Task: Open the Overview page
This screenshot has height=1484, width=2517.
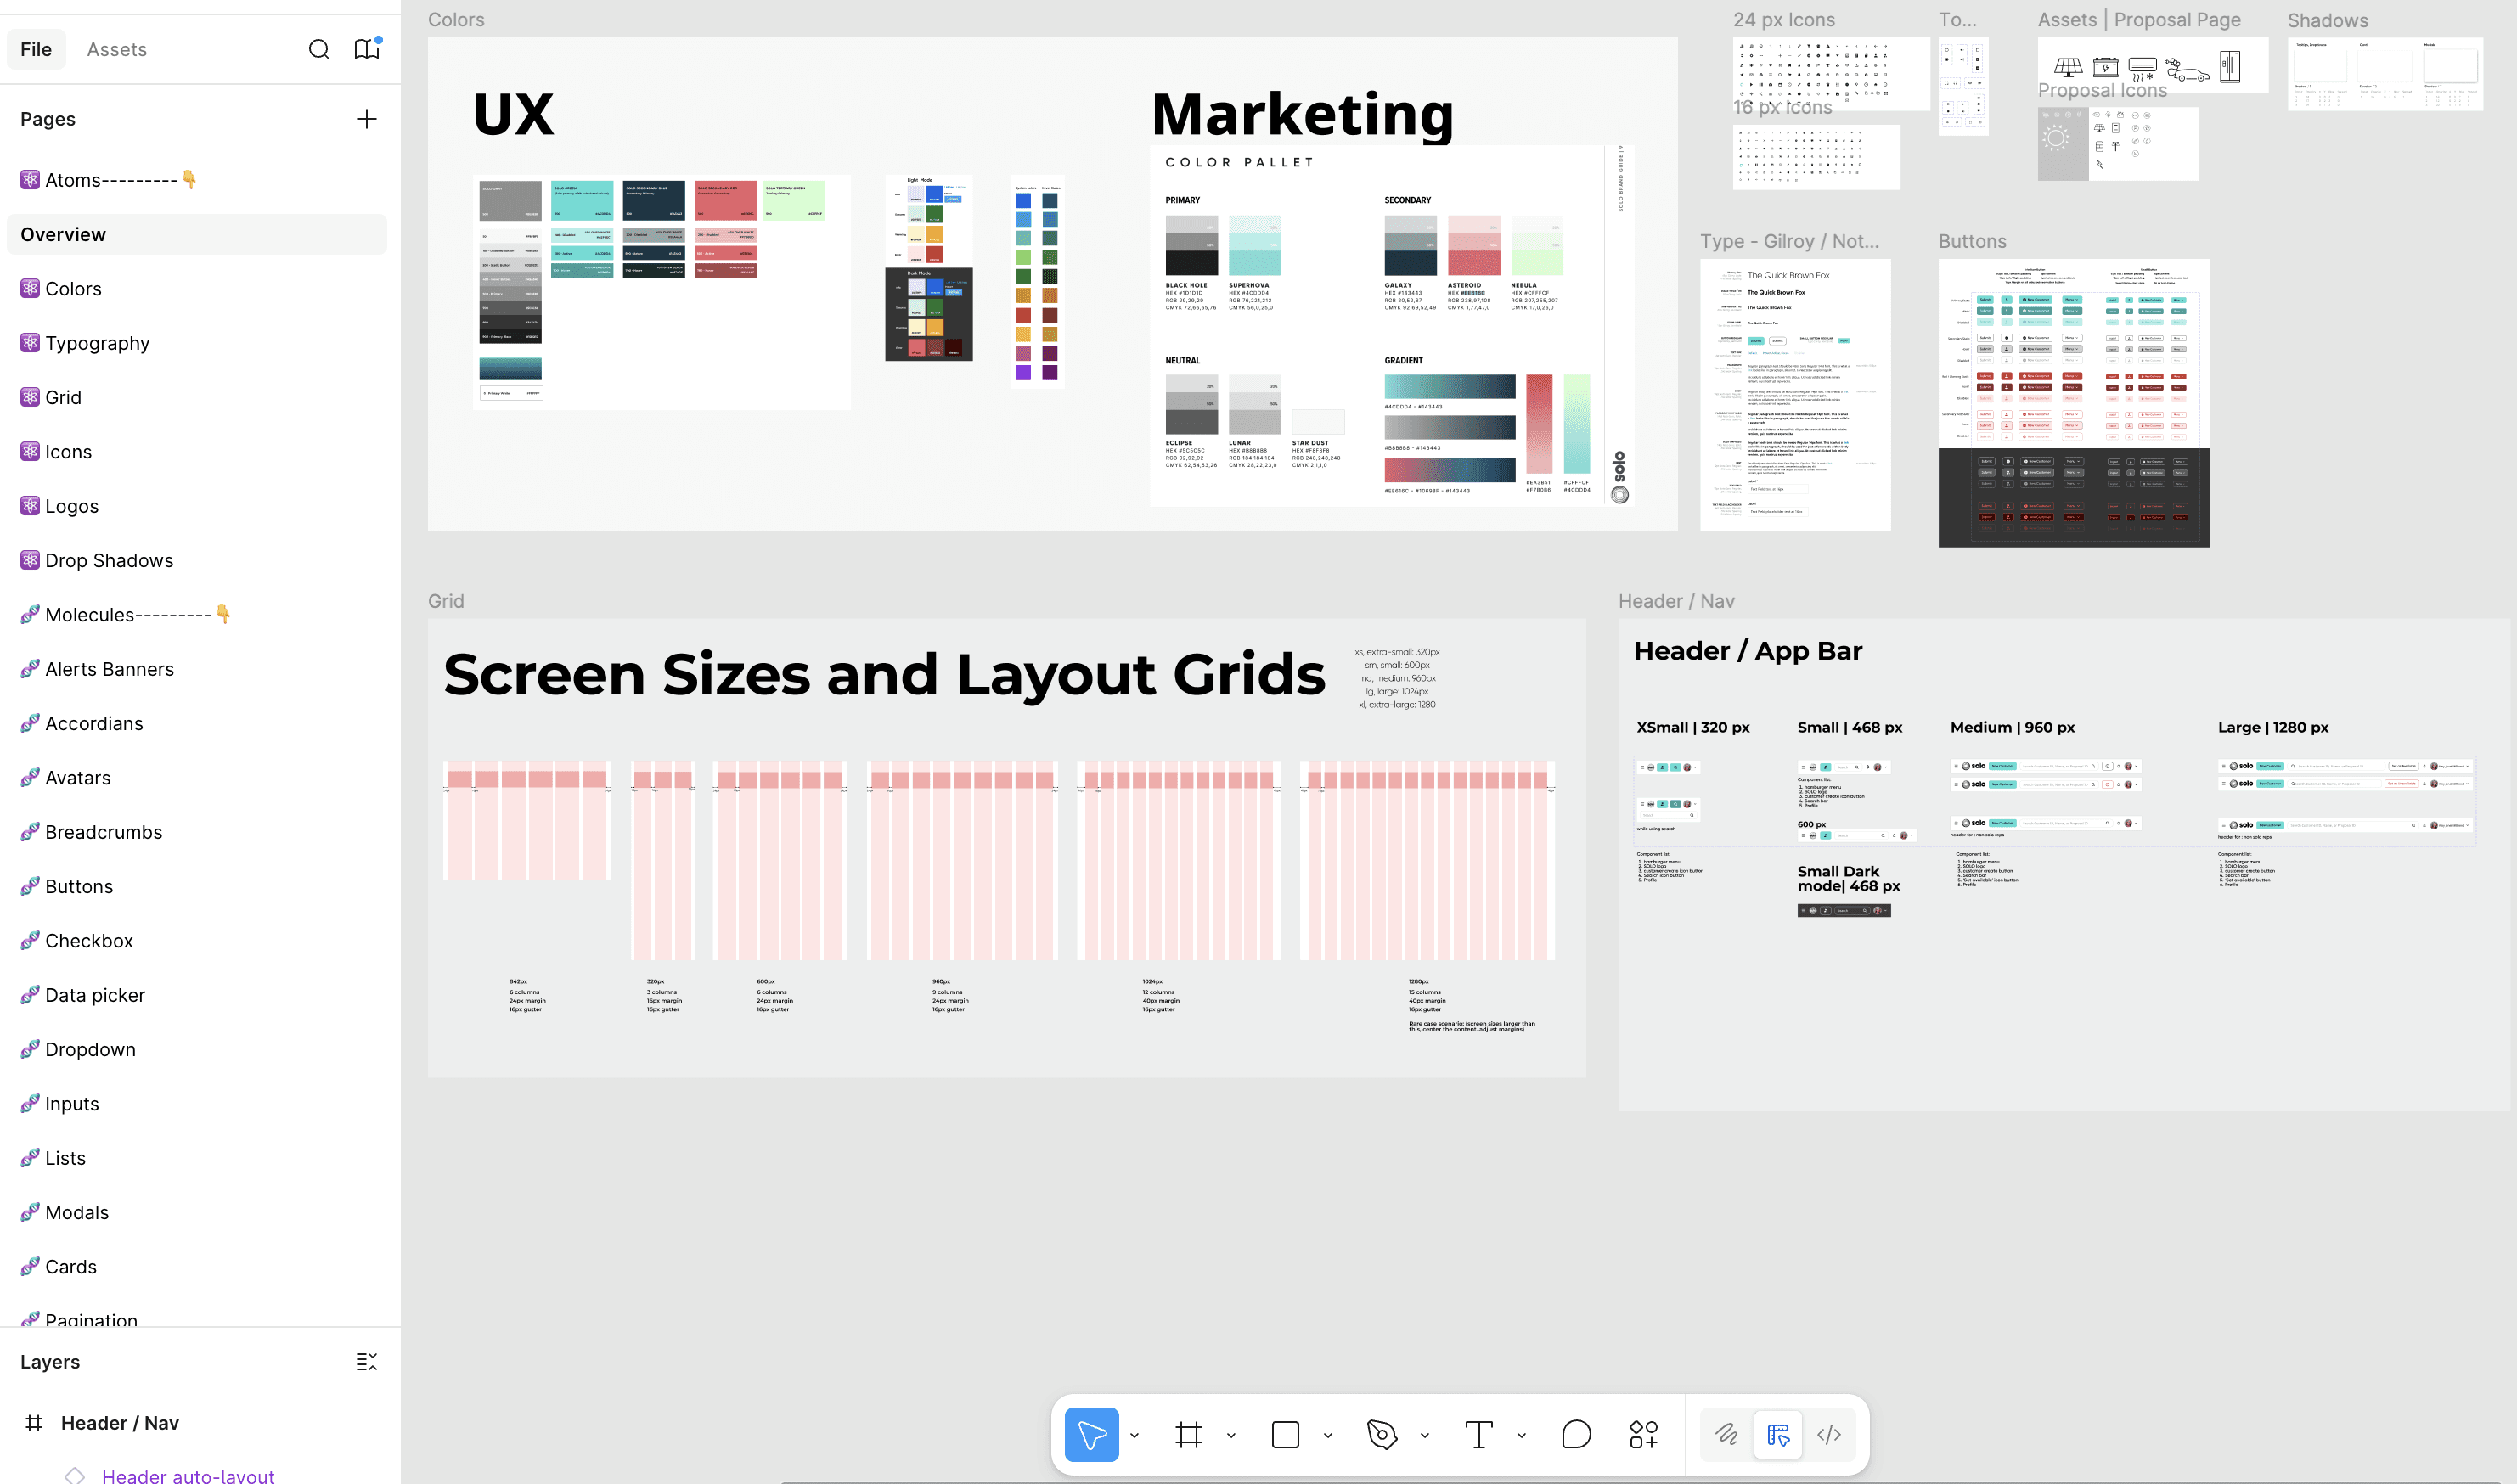Action: click(x=196, y=234)
